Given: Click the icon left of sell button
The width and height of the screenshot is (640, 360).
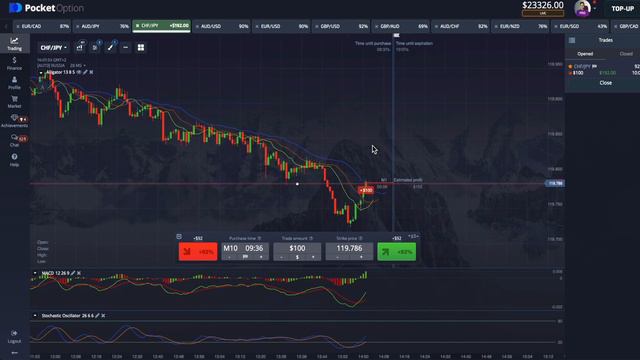Looking at the screenshot, I should pyautogui.click(x=179, y=237).
